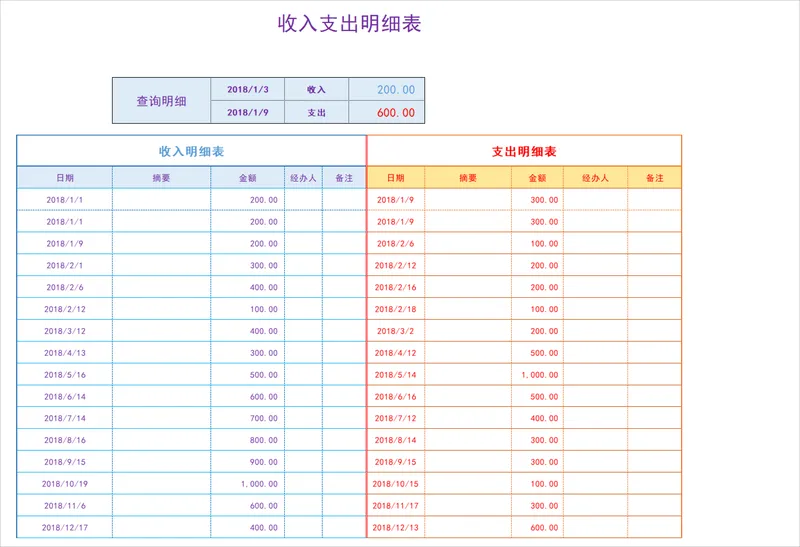
Task: Click expense table 金额 column header
Action: point(537,178)
